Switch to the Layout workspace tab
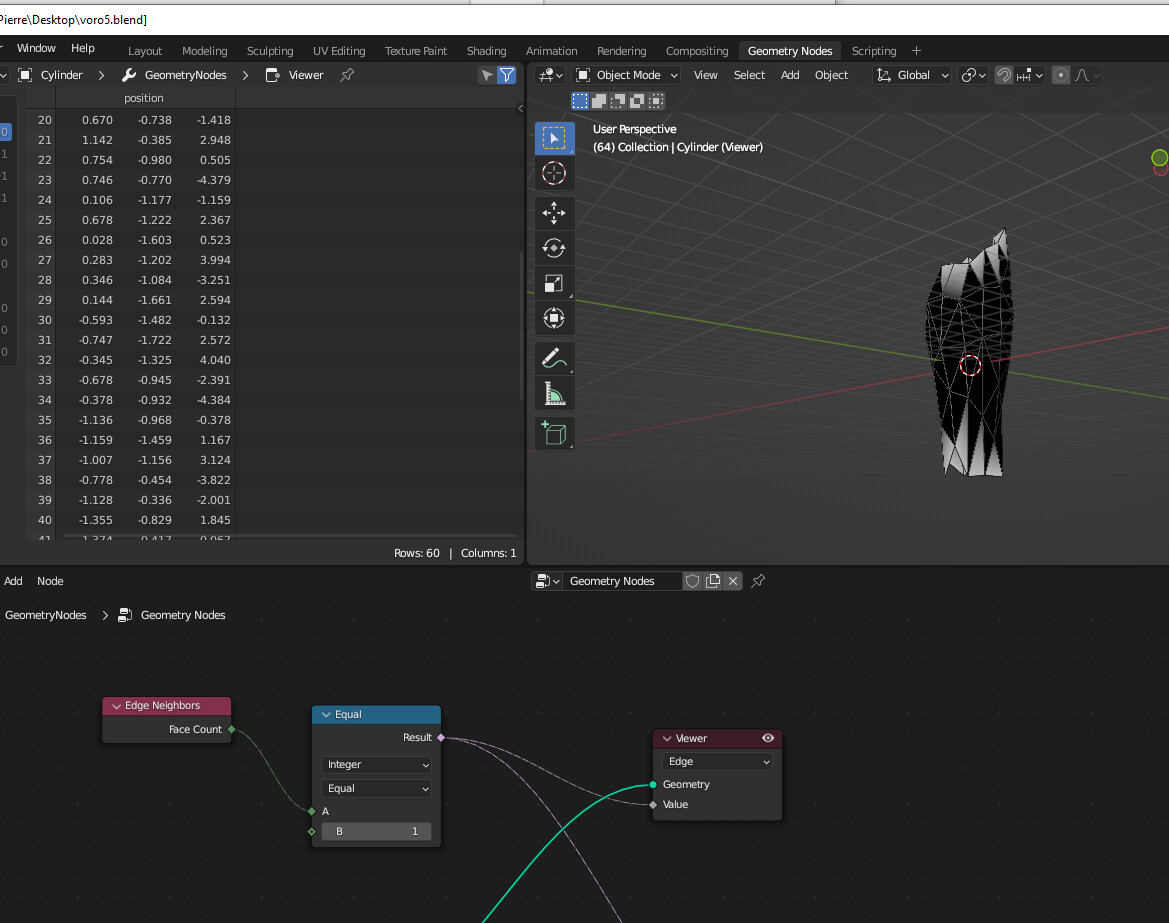The width and height of the screenshot is (1169, 923). point(145,51)
